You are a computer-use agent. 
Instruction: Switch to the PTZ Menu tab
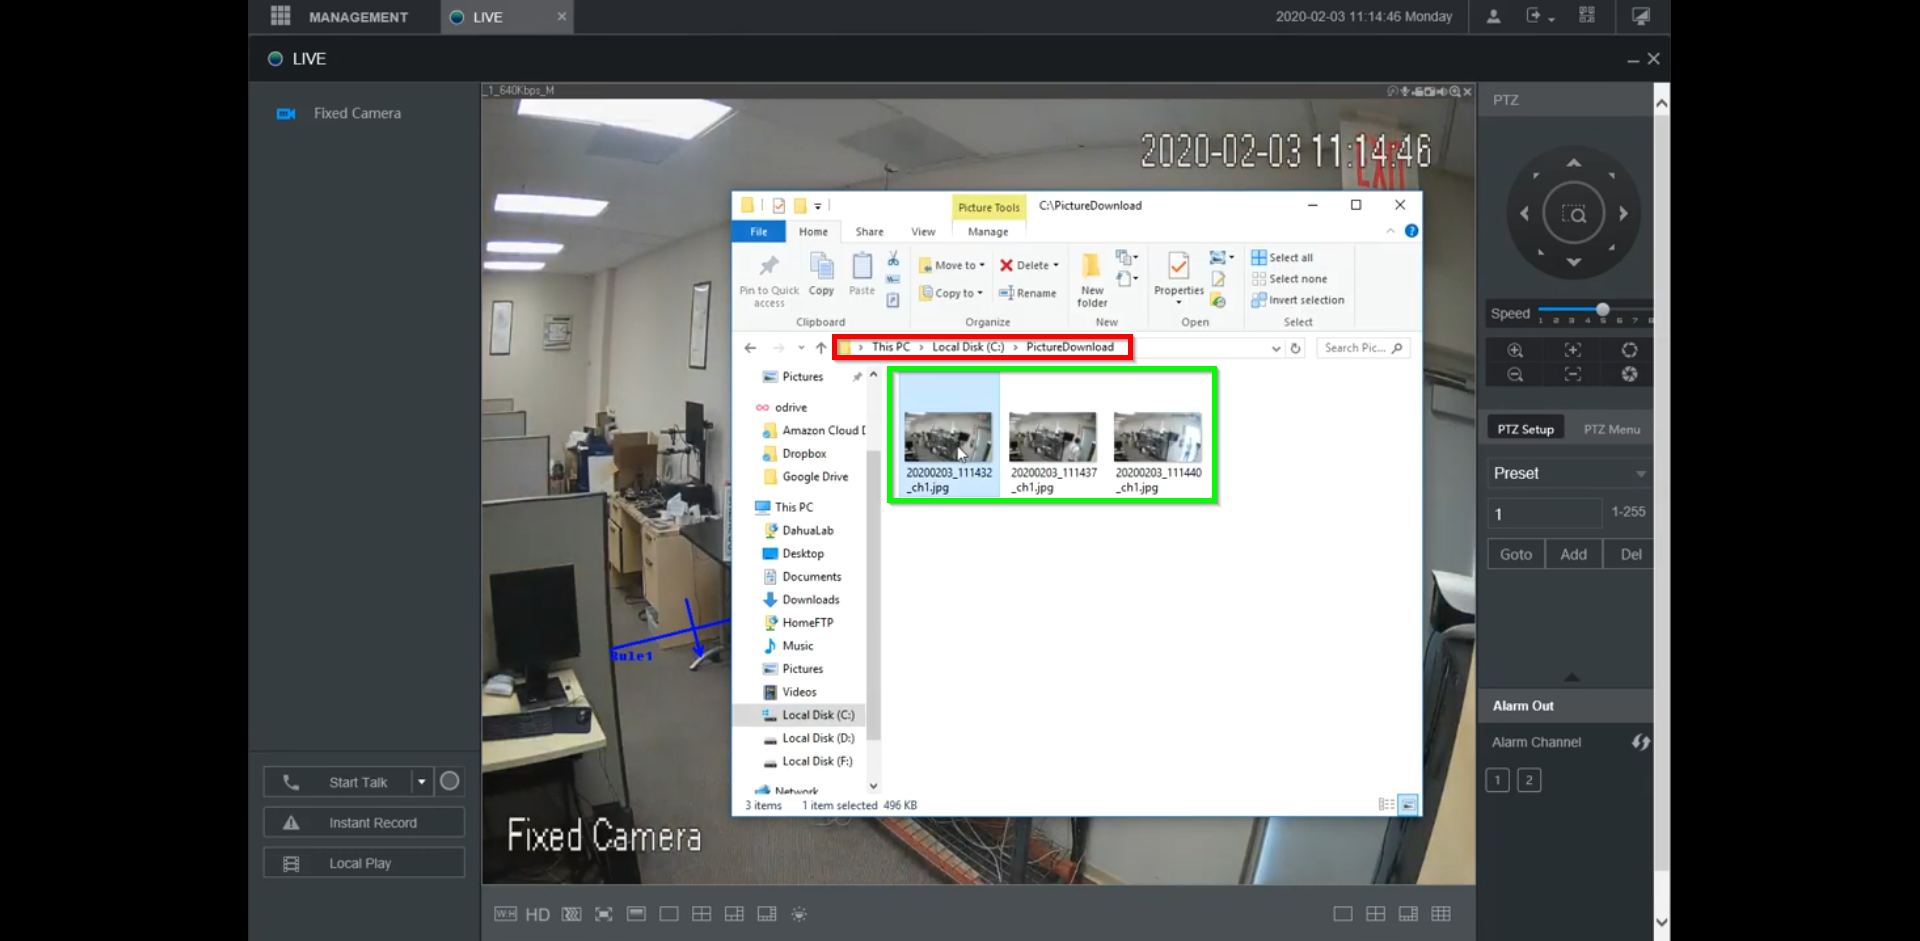click(1611, 429)
